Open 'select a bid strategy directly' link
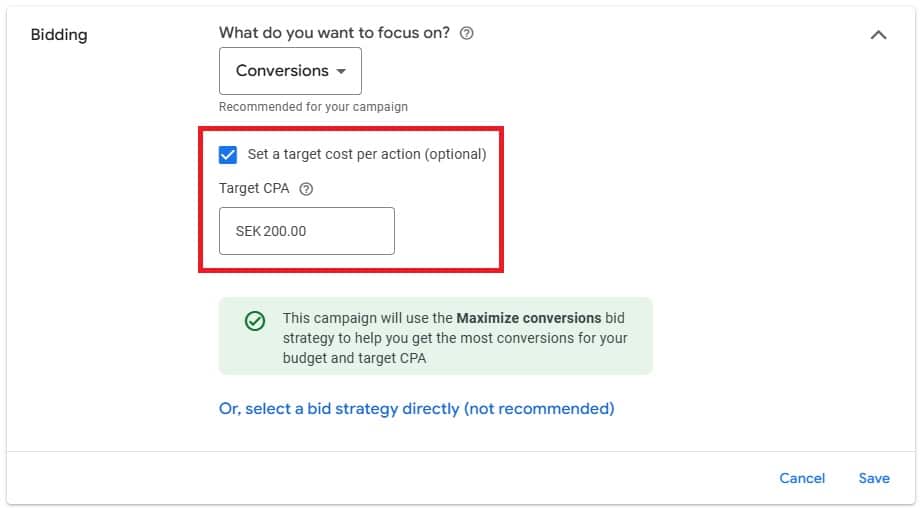 [x=417, y=409]
